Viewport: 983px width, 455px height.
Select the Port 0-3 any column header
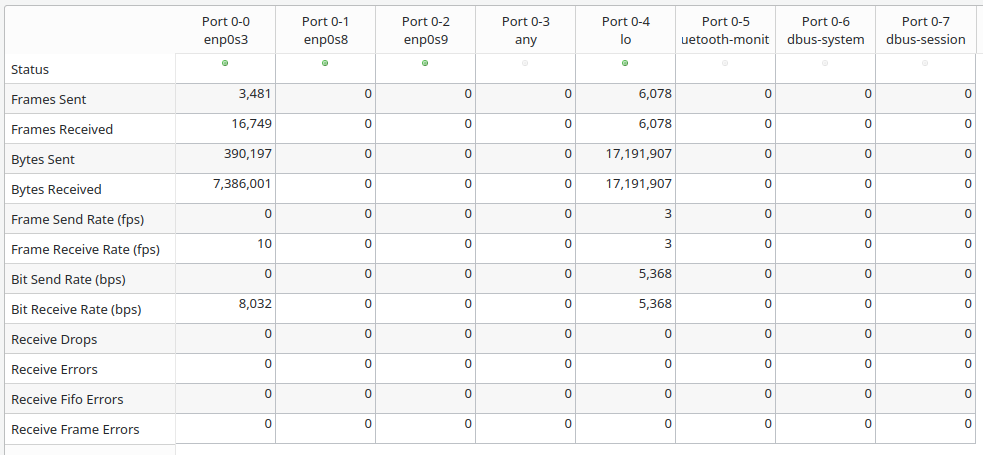click(525, 30)
